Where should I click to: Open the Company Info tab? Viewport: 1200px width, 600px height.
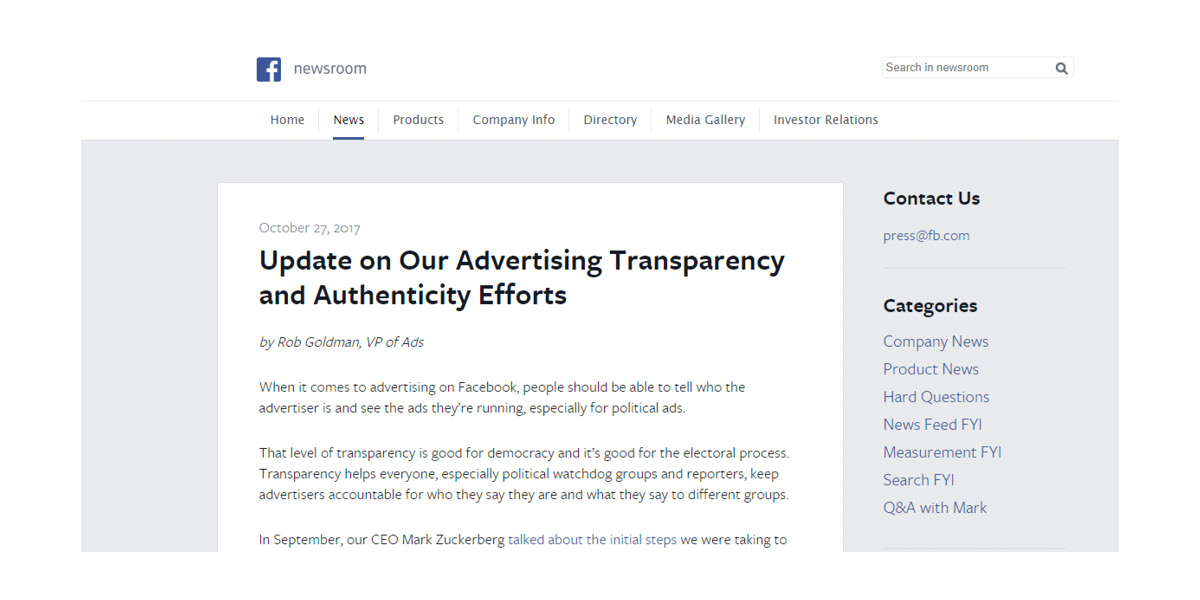[x=513, y=120]
